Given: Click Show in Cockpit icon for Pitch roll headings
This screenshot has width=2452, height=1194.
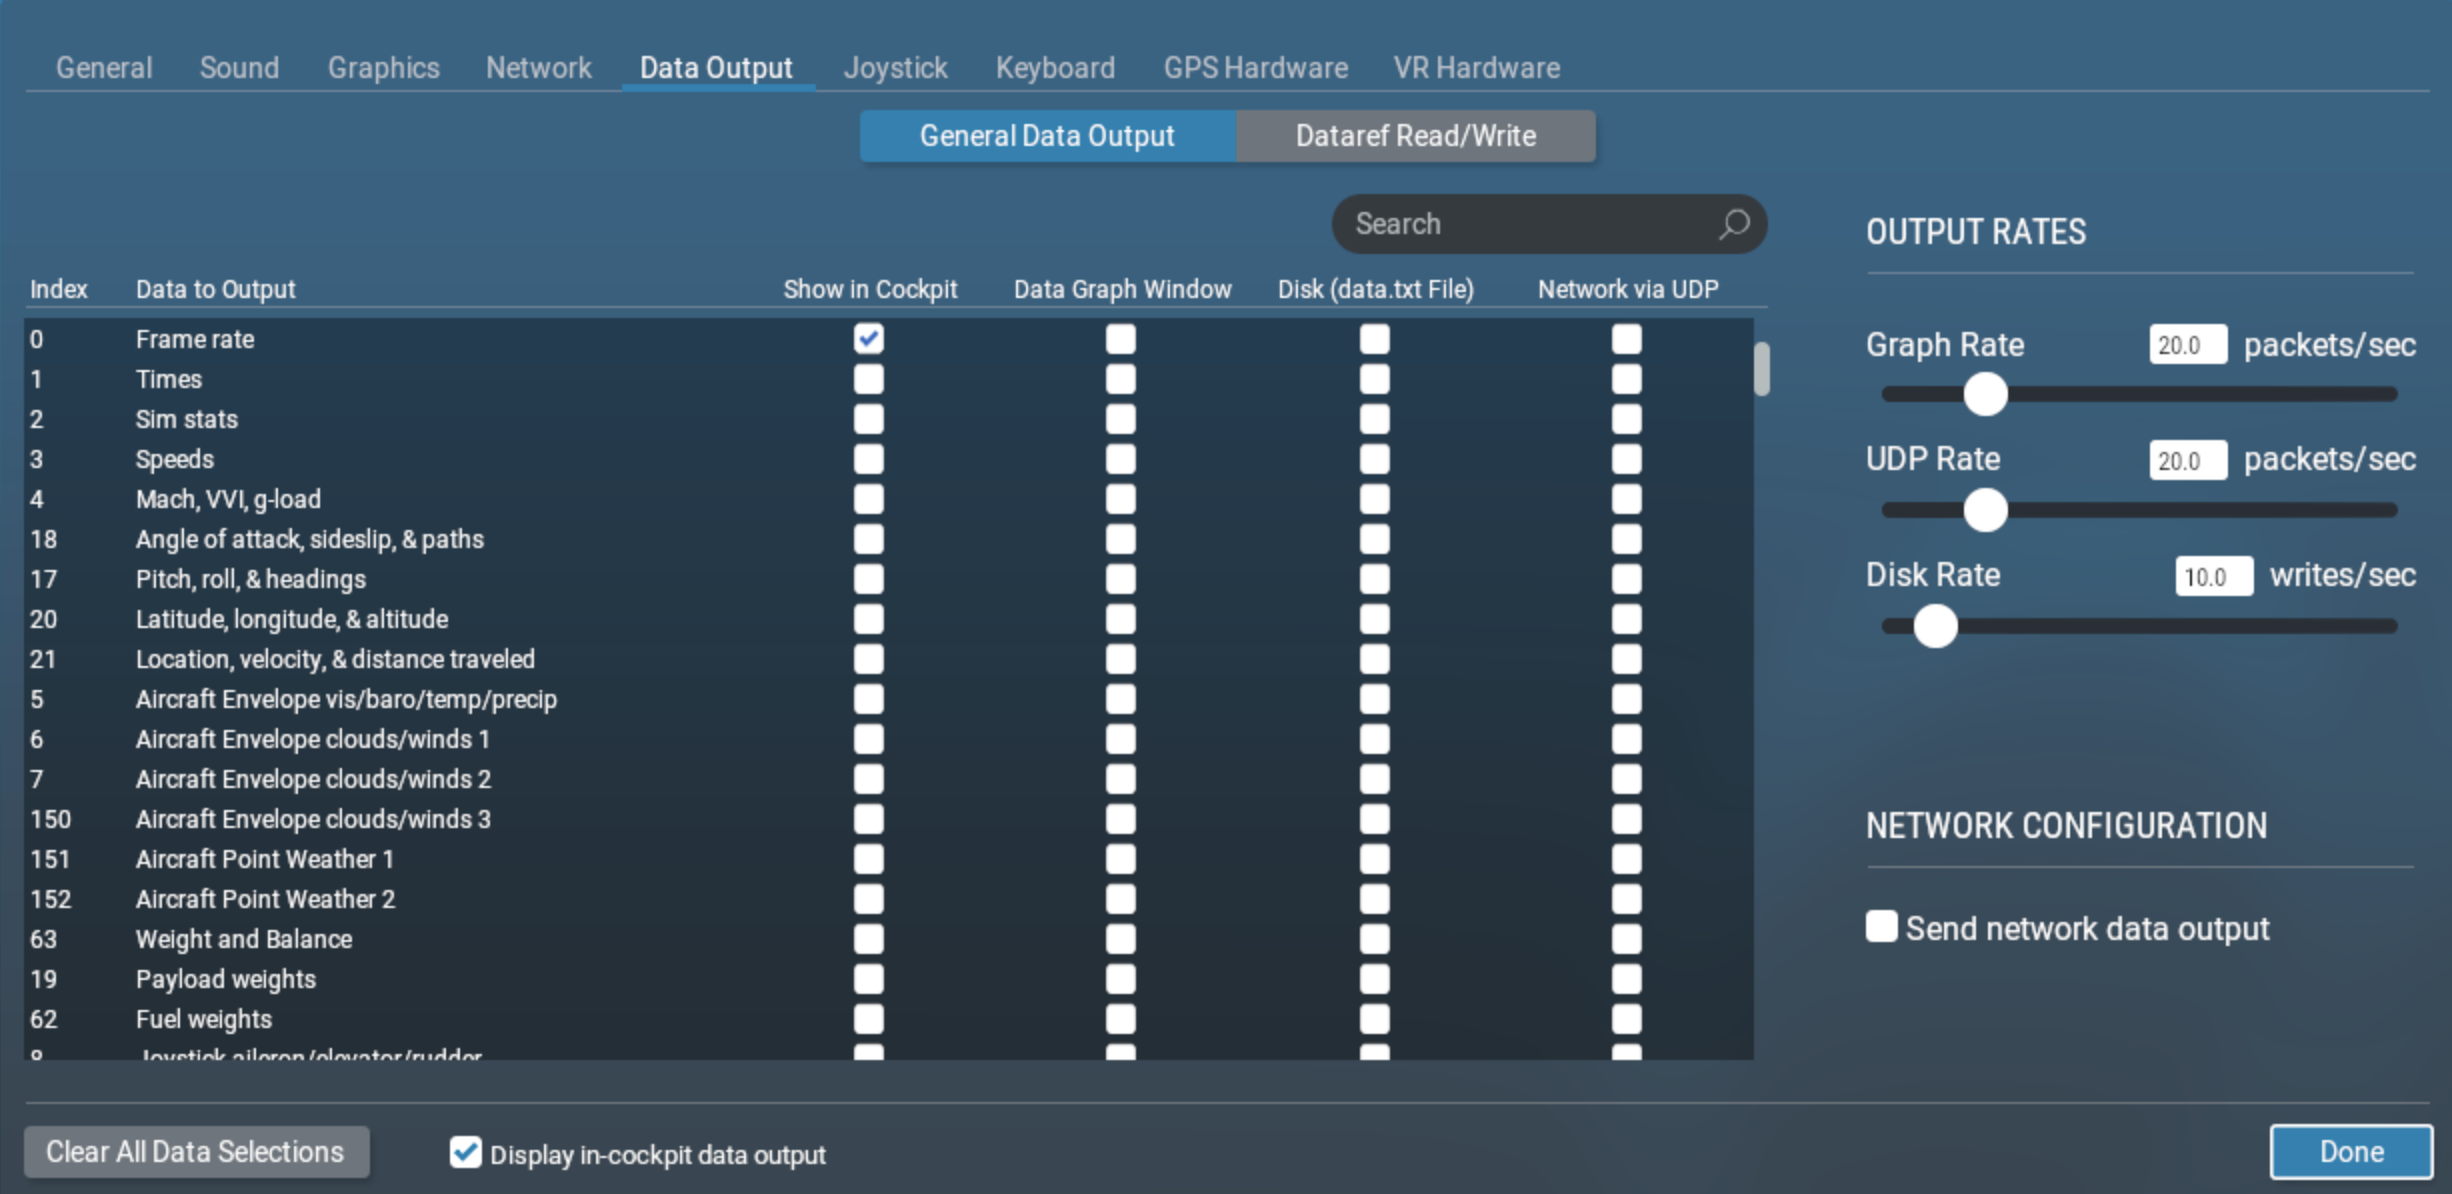Looking at the screenshot, I should point(868,580).
